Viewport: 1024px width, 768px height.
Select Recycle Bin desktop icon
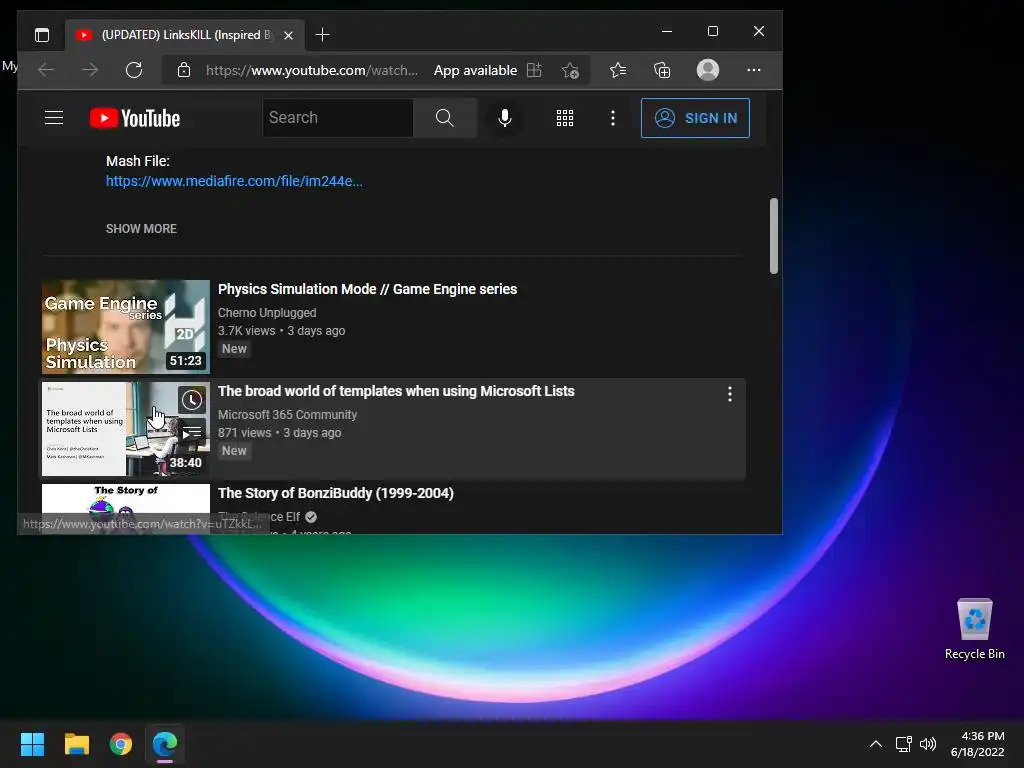(974, 629)
